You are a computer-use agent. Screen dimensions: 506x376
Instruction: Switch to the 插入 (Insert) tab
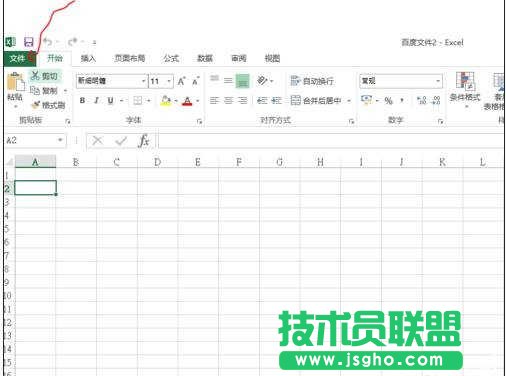pyautogui.click(x=88, y=59)
